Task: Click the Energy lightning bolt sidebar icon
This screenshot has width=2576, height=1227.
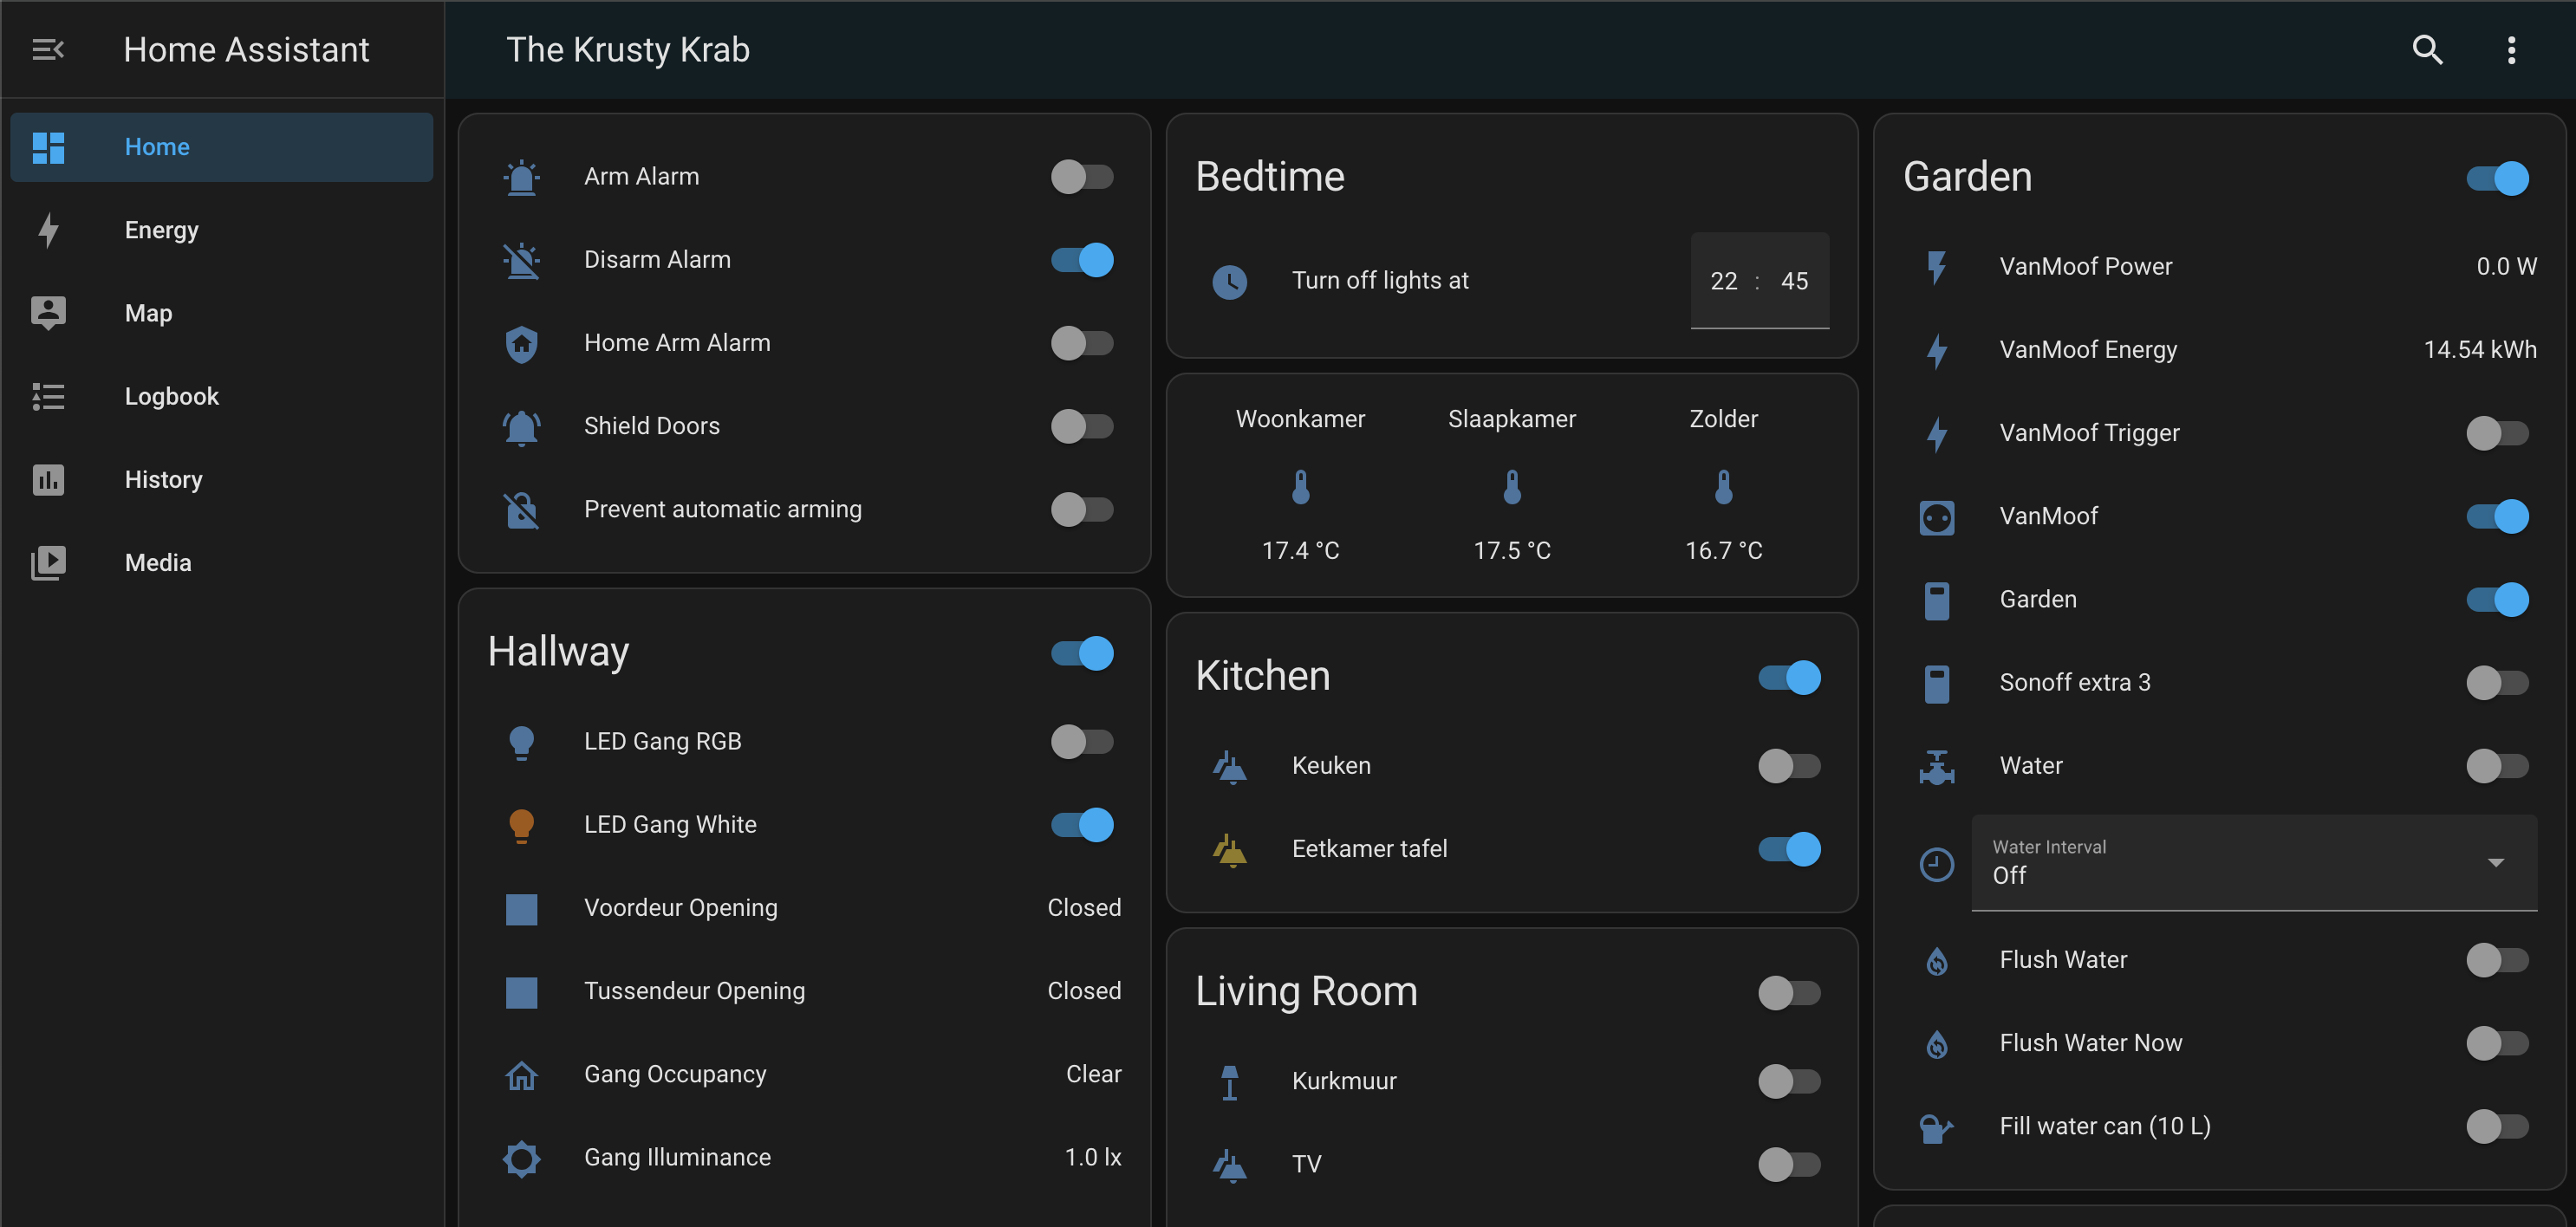Action: point(48,230)
